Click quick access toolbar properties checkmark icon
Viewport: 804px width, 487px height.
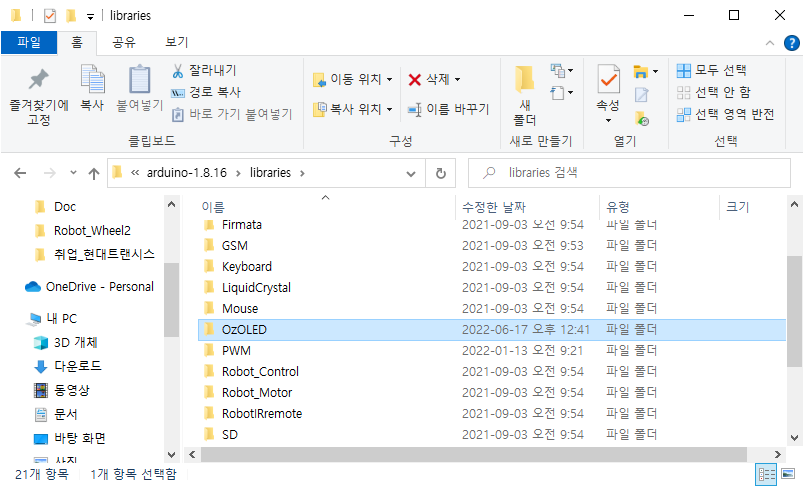click(50, 16)
